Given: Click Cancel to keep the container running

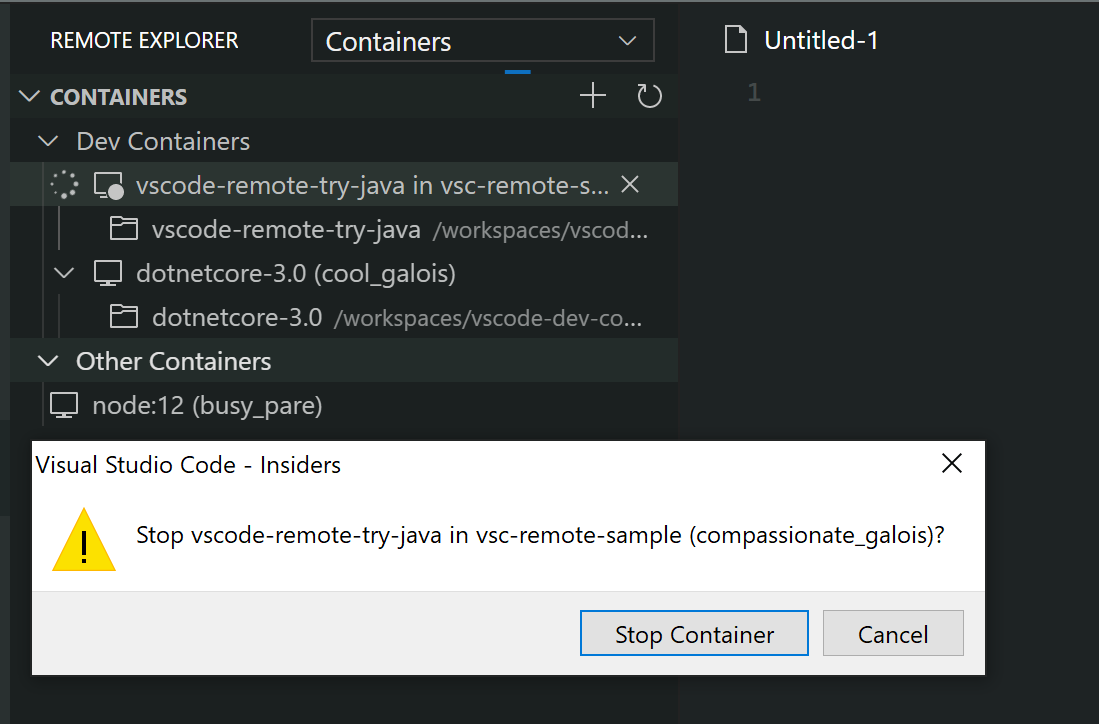Looking at the screenshot, I should tap(893, 633).
